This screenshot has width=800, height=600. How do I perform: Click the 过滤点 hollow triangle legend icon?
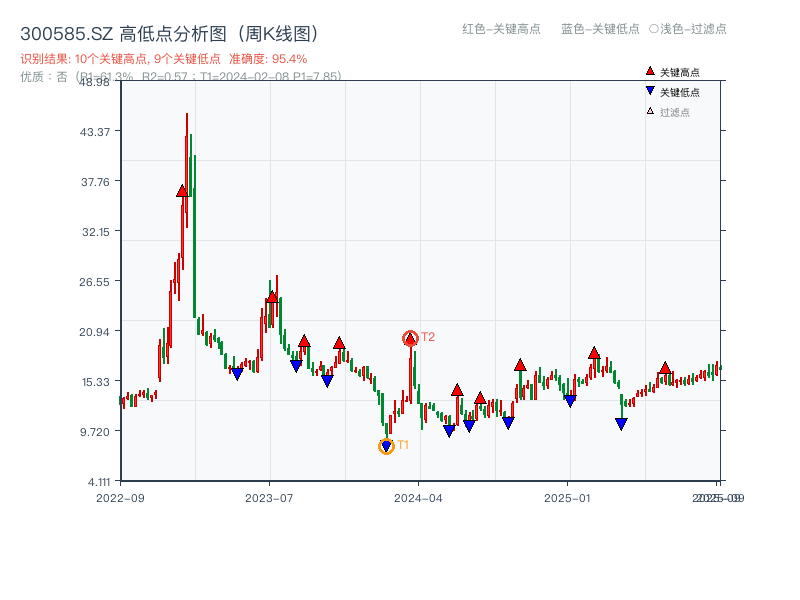click(650, 112)
